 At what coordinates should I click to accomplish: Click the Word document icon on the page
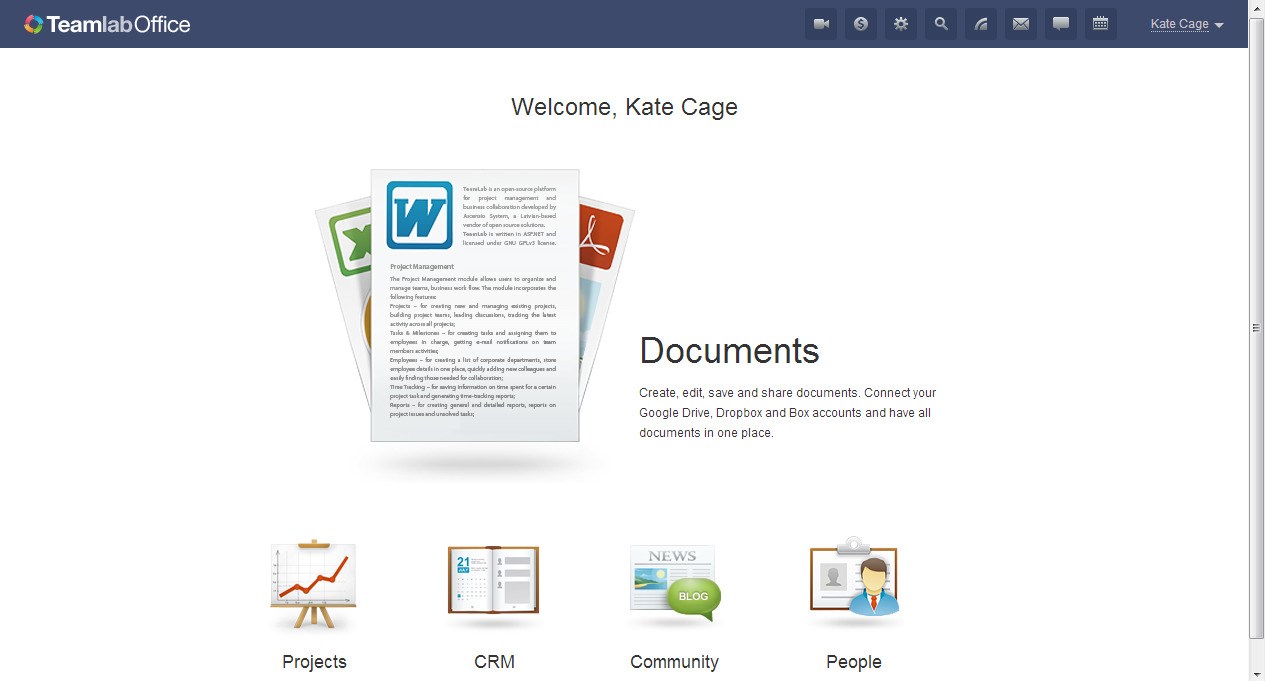[419, 215]
